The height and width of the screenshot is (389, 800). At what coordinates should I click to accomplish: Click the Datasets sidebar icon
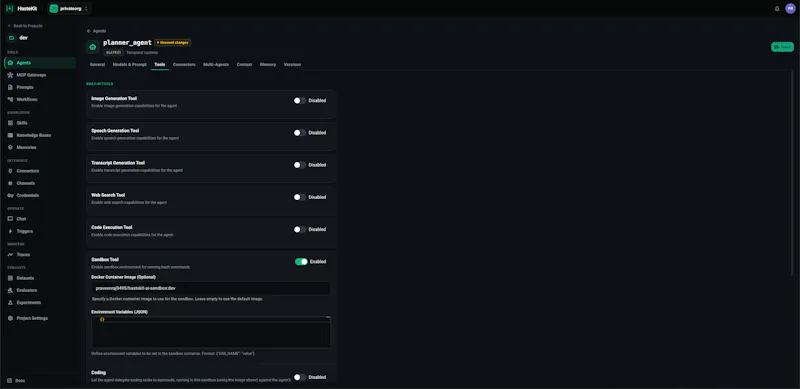point(11,278)
